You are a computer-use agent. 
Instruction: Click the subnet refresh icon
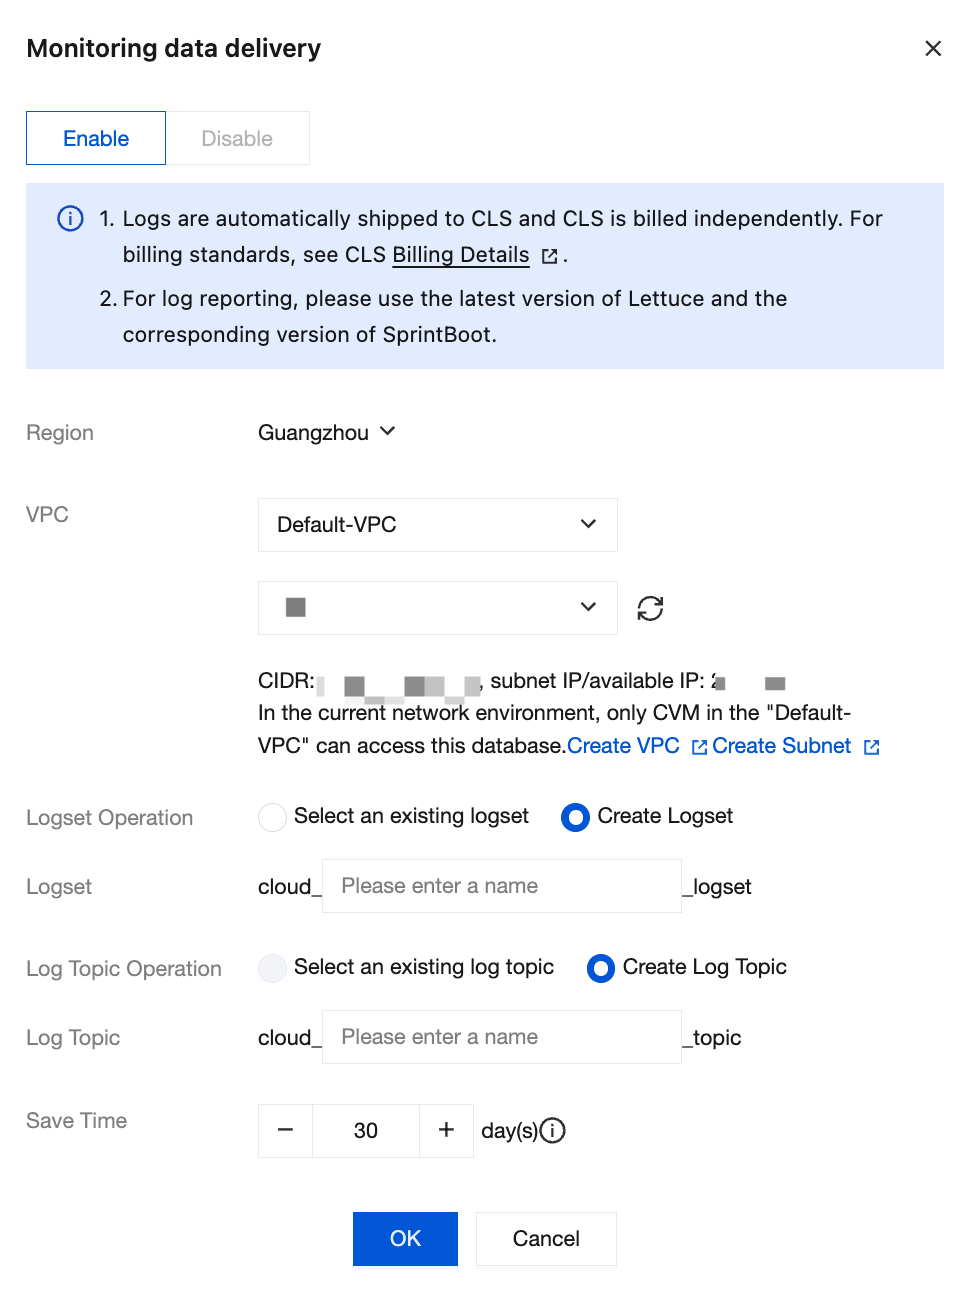[650, 608]
